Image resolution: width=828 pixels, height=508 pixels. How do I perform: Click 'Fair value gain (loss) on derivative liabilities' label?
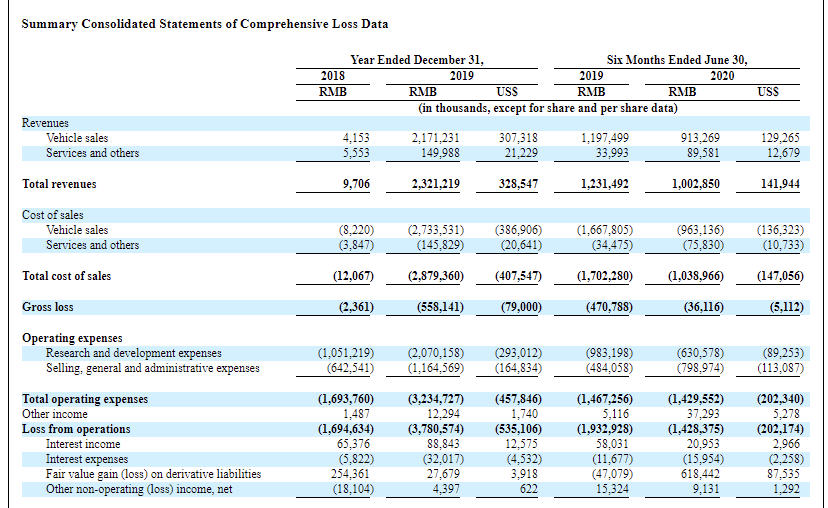pos(154,474)
